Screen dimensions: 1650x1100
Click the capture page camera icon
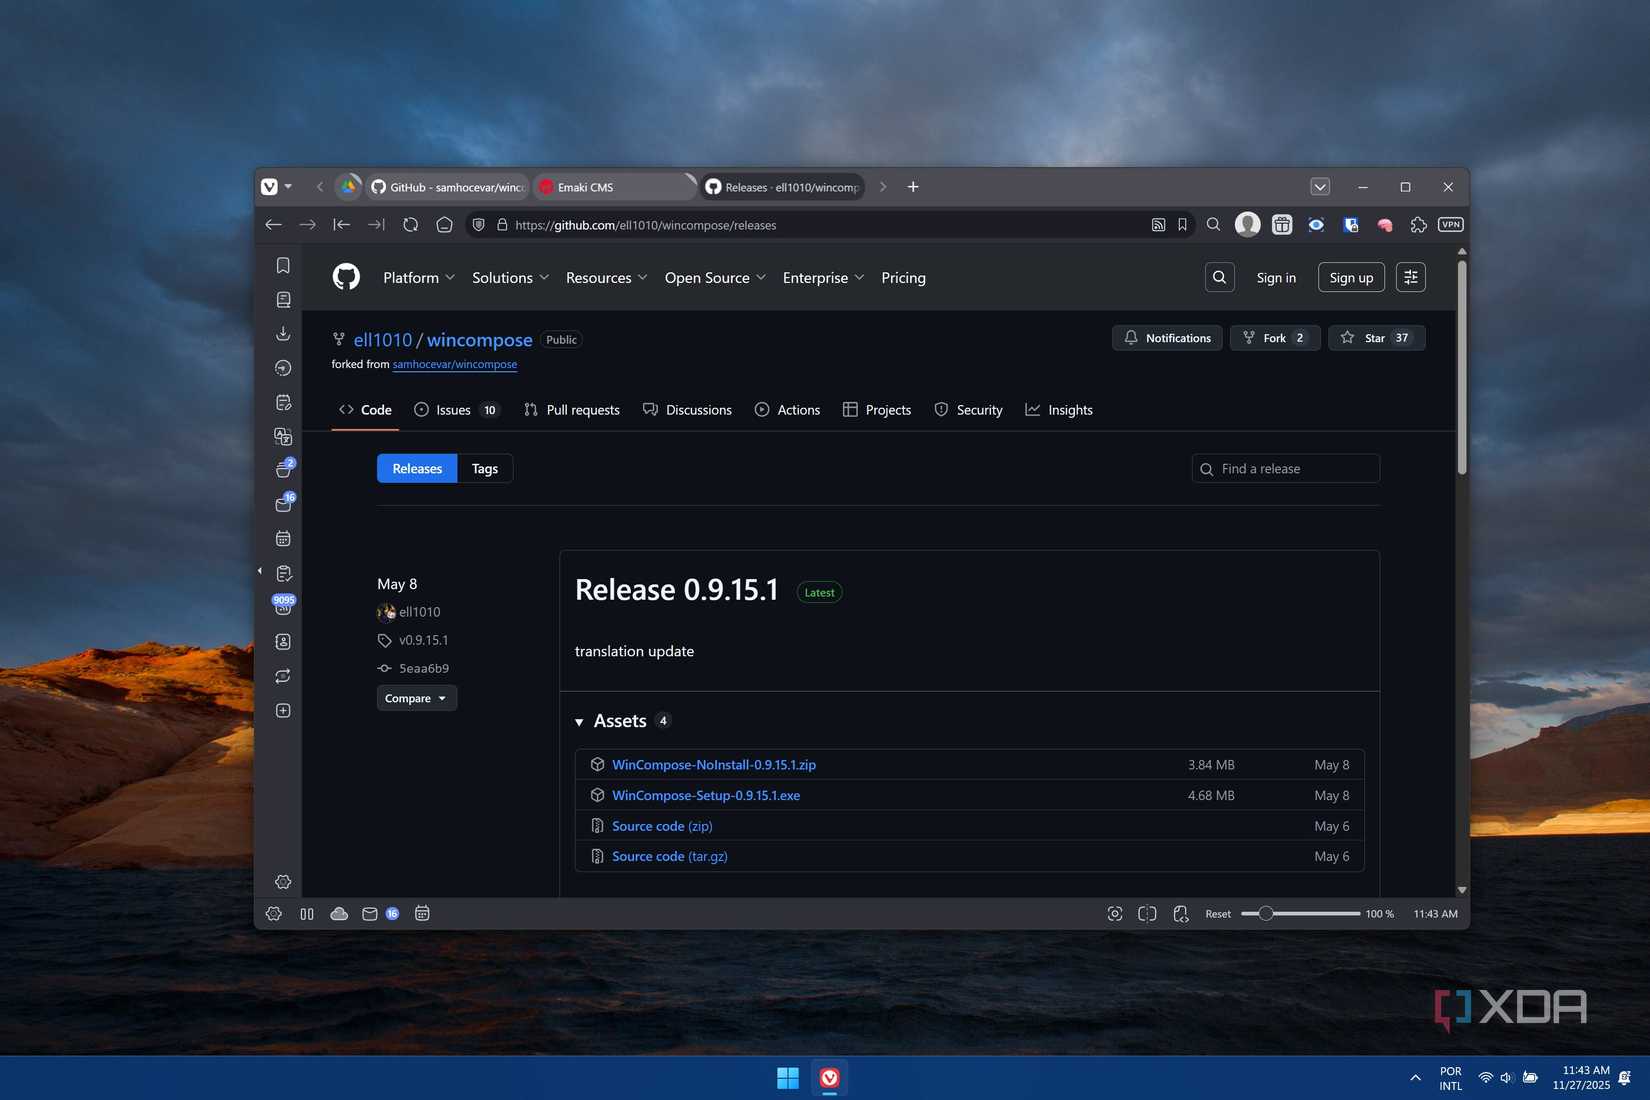click(1115, 914)
